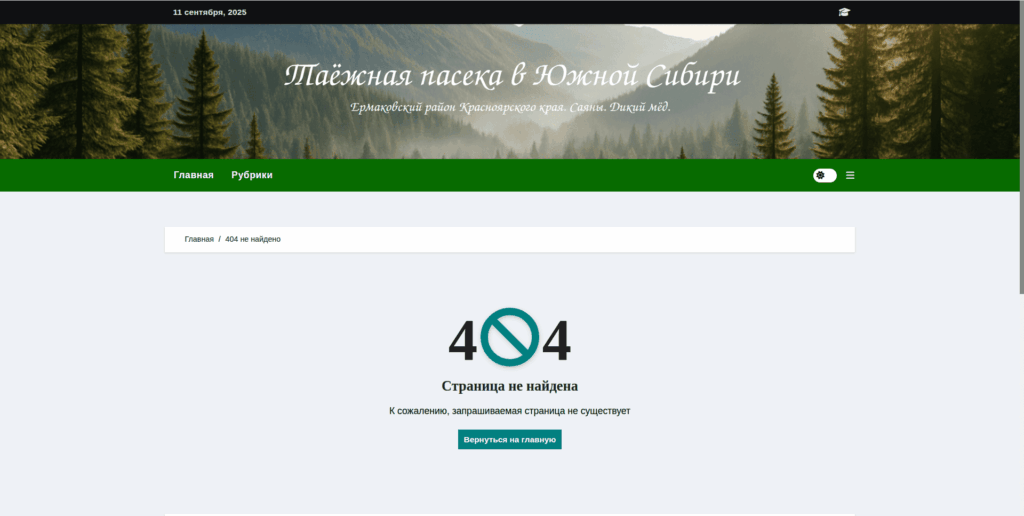Select Главная in the green navigation bar

(193, 175)
